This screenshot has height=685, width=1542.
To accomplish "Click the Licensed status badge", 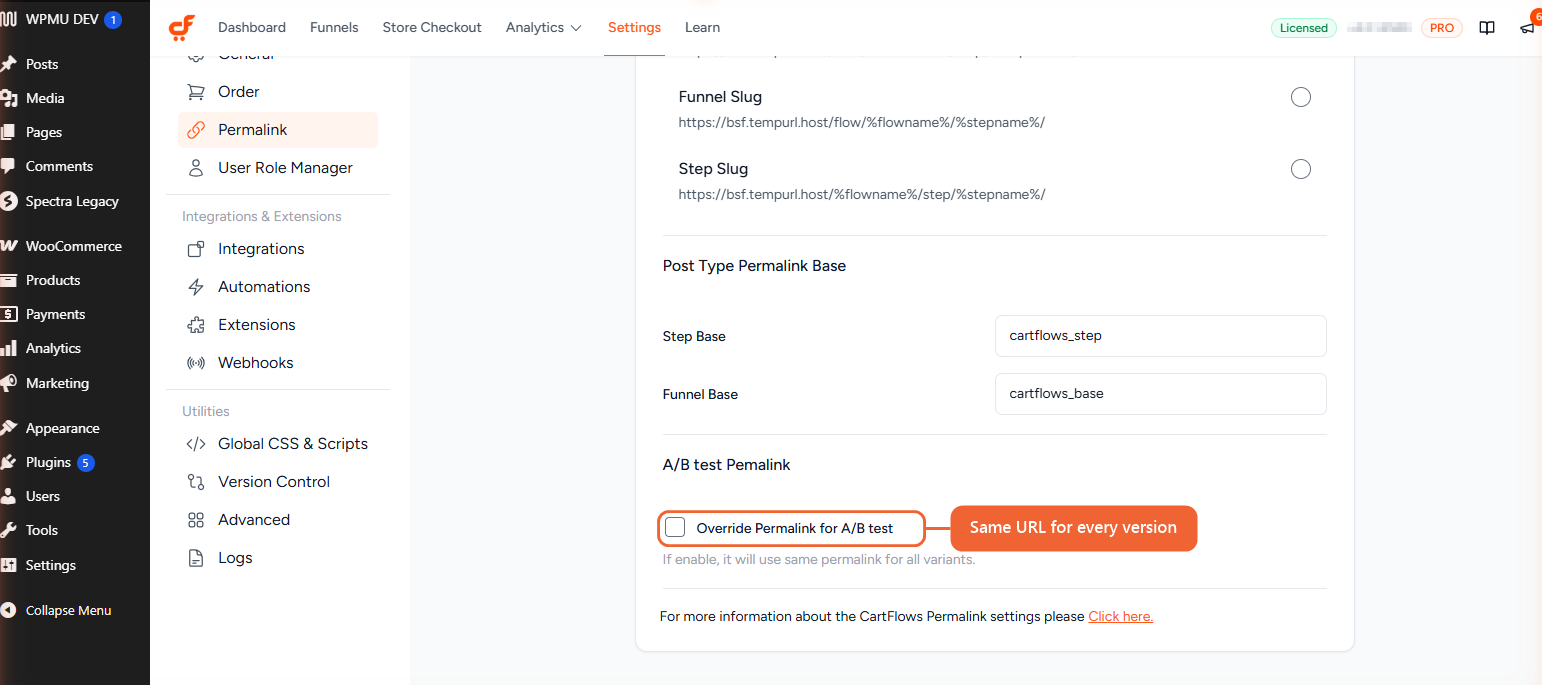I will point(1304,28).
